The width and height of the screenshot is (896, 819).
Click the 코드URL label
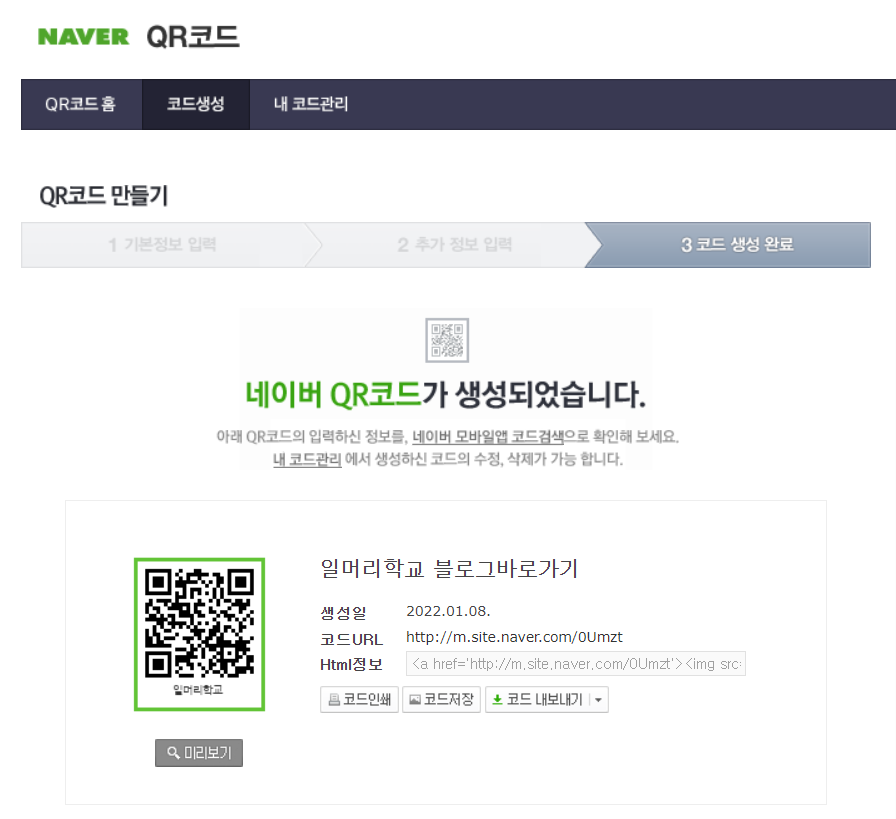pos(351,639)
